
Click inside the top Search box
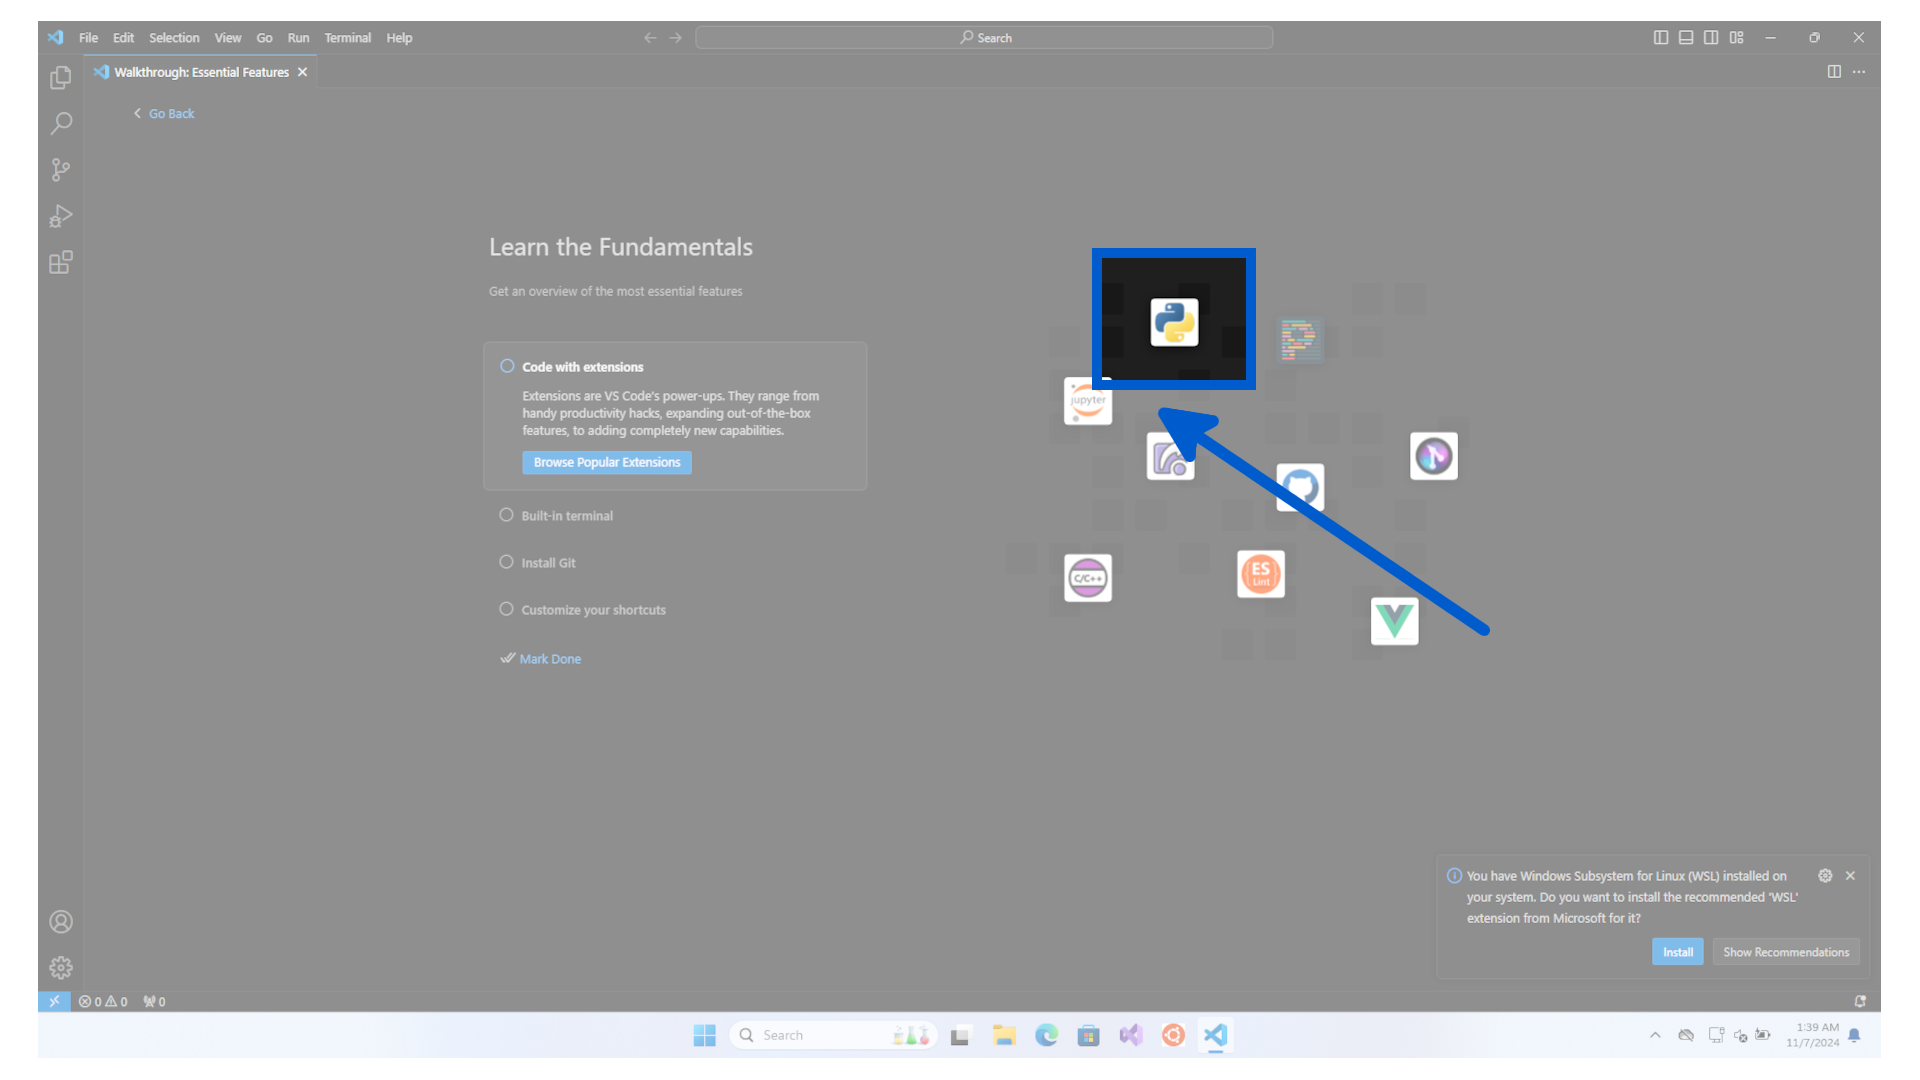click(x=983, y=37)
